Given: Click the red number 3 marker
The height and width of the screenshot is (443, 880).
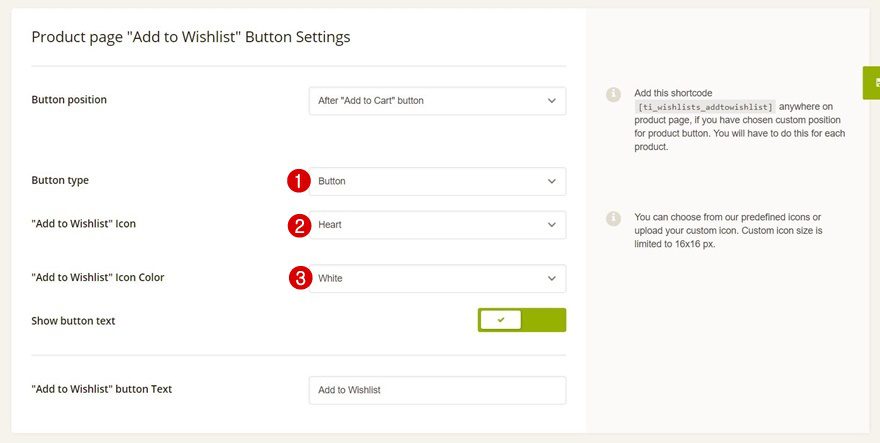Looking at the screenshot, I should click(298, 278).
